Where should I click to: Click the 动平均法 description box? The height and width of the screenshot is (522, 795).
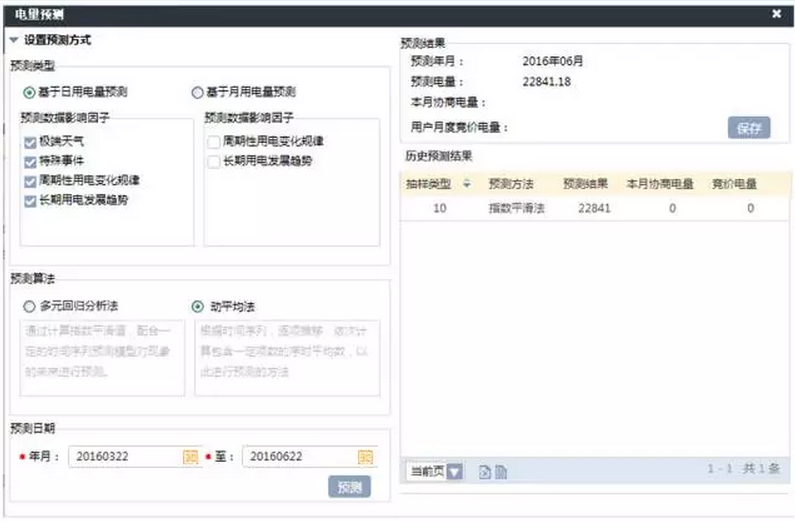287,358
